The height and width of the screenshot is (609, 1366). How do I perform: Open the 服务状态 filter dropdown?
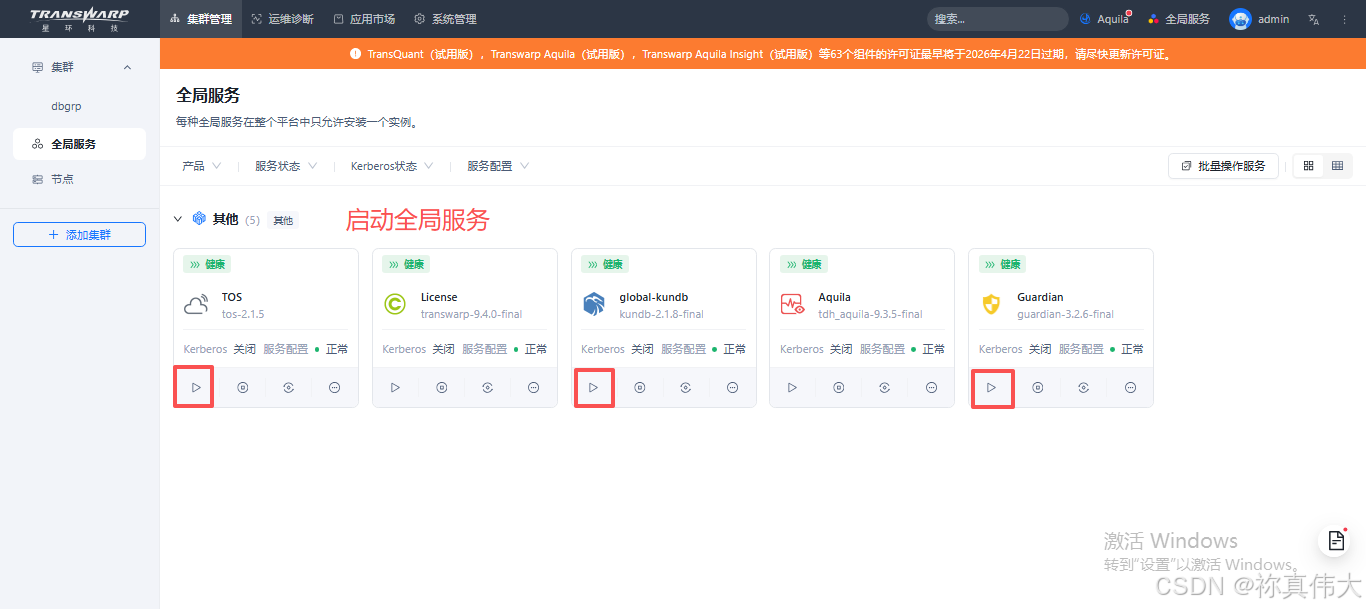[x=286, y=166]
